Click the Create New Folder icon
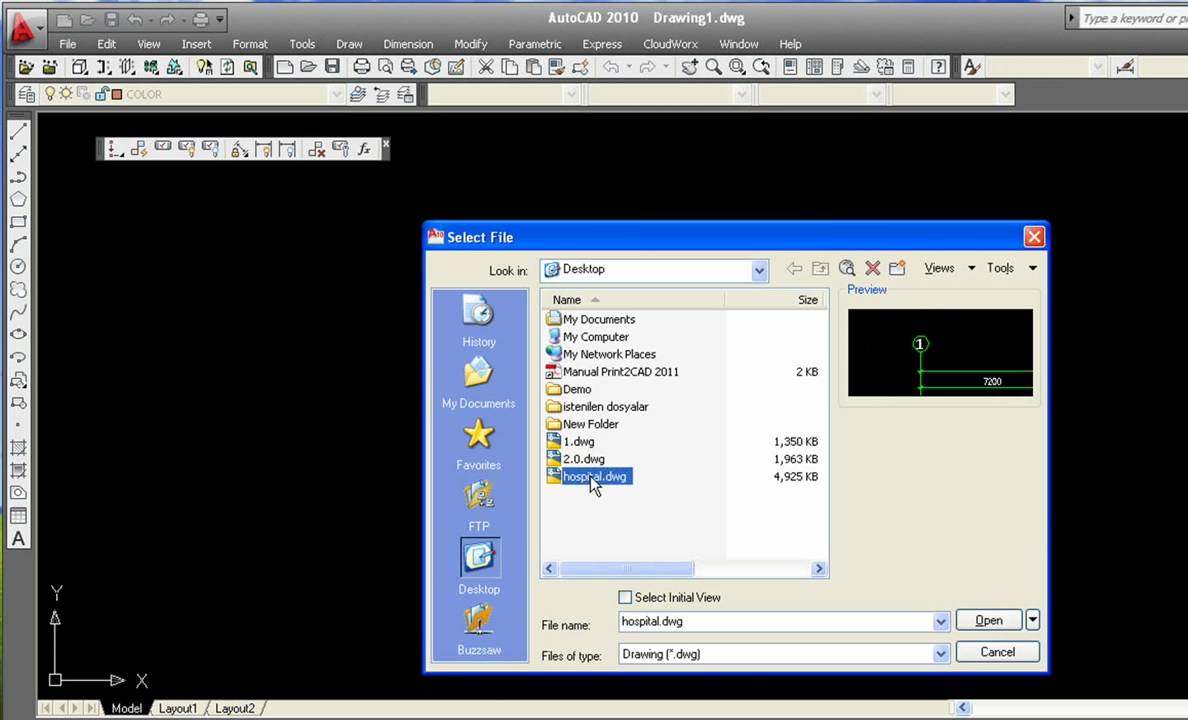 point(898,268)
